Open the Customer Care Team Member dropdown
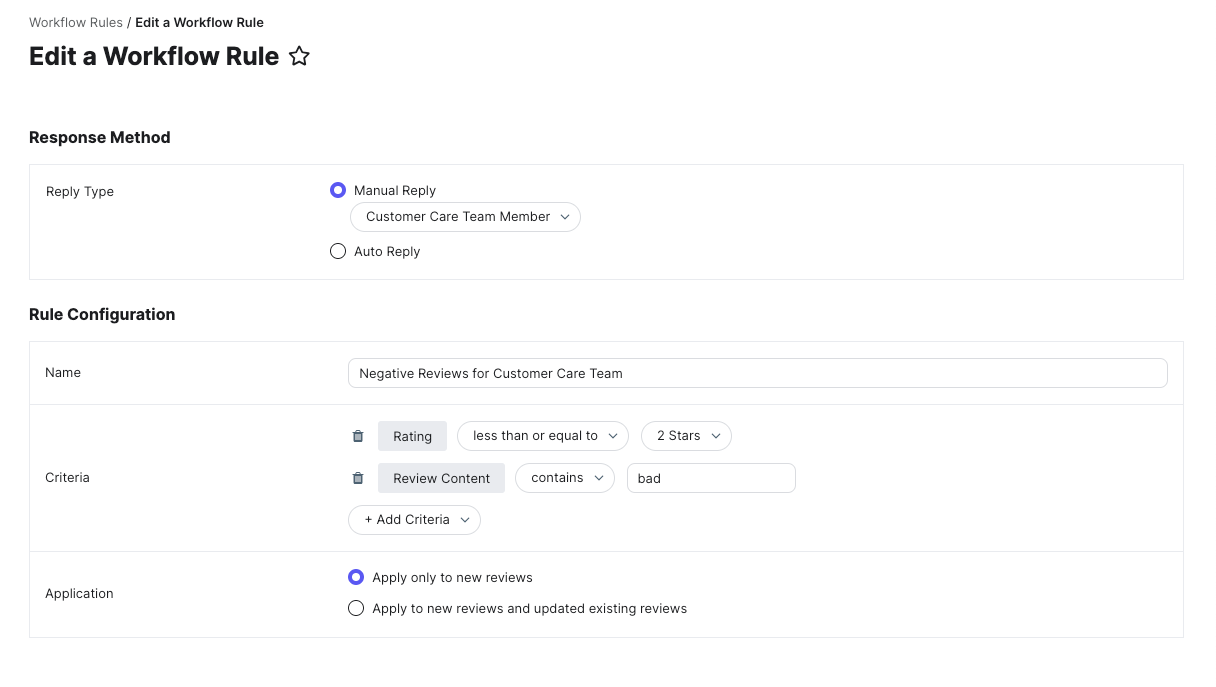Screen dimensions: 1216x687 point(465,217)
